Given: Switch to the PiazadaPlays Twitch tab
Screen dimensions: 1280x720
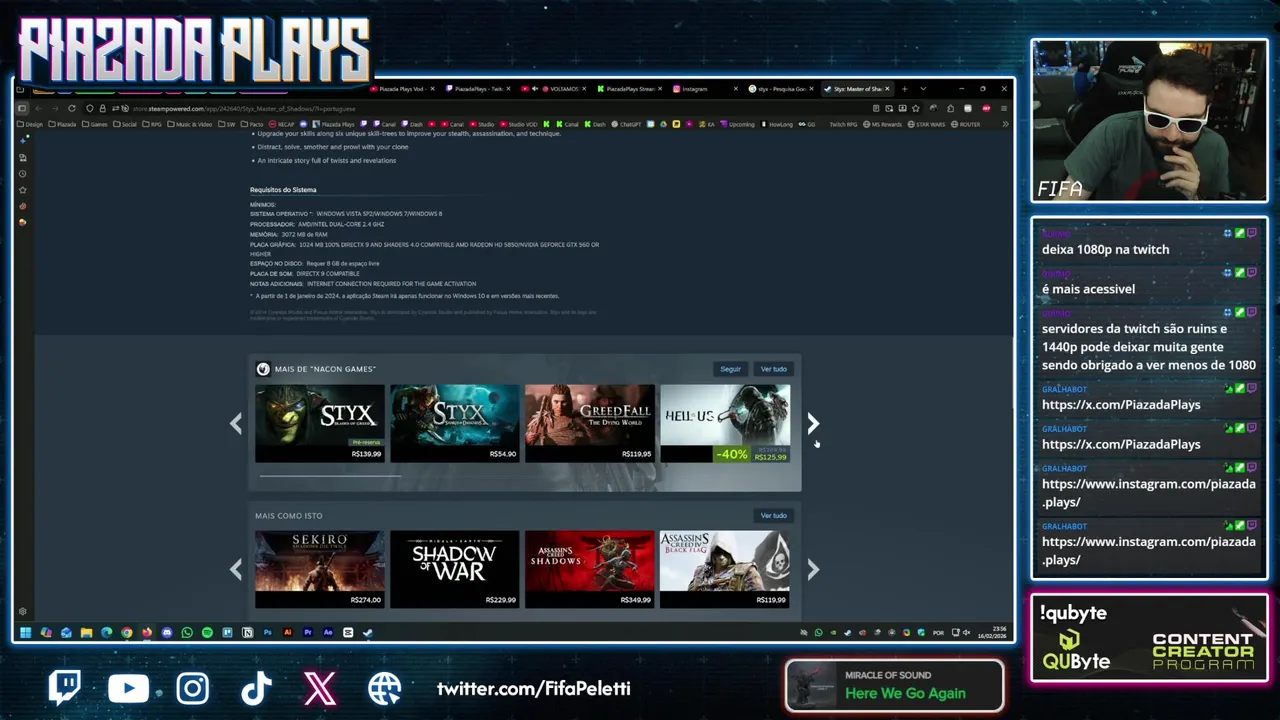Looking at the screenshot, I should point(478,89).
